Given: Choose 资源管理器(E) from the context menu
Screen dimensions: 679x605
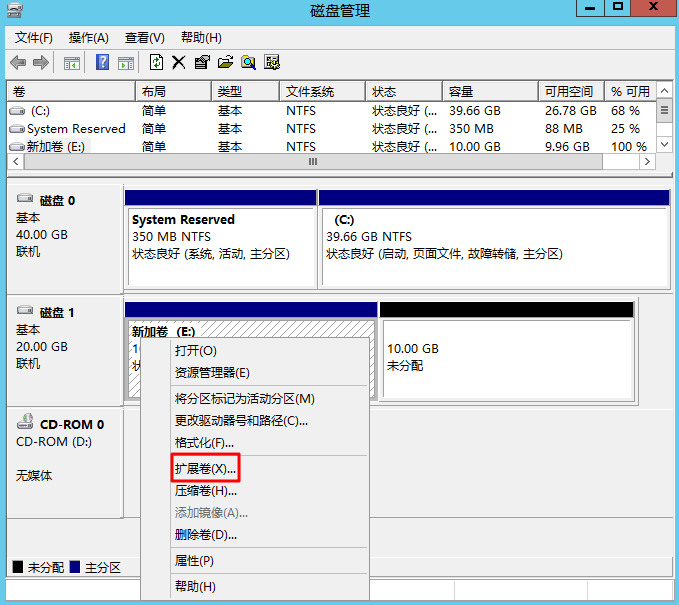Looking at the screenshot, I should click(x=269, y=372).
